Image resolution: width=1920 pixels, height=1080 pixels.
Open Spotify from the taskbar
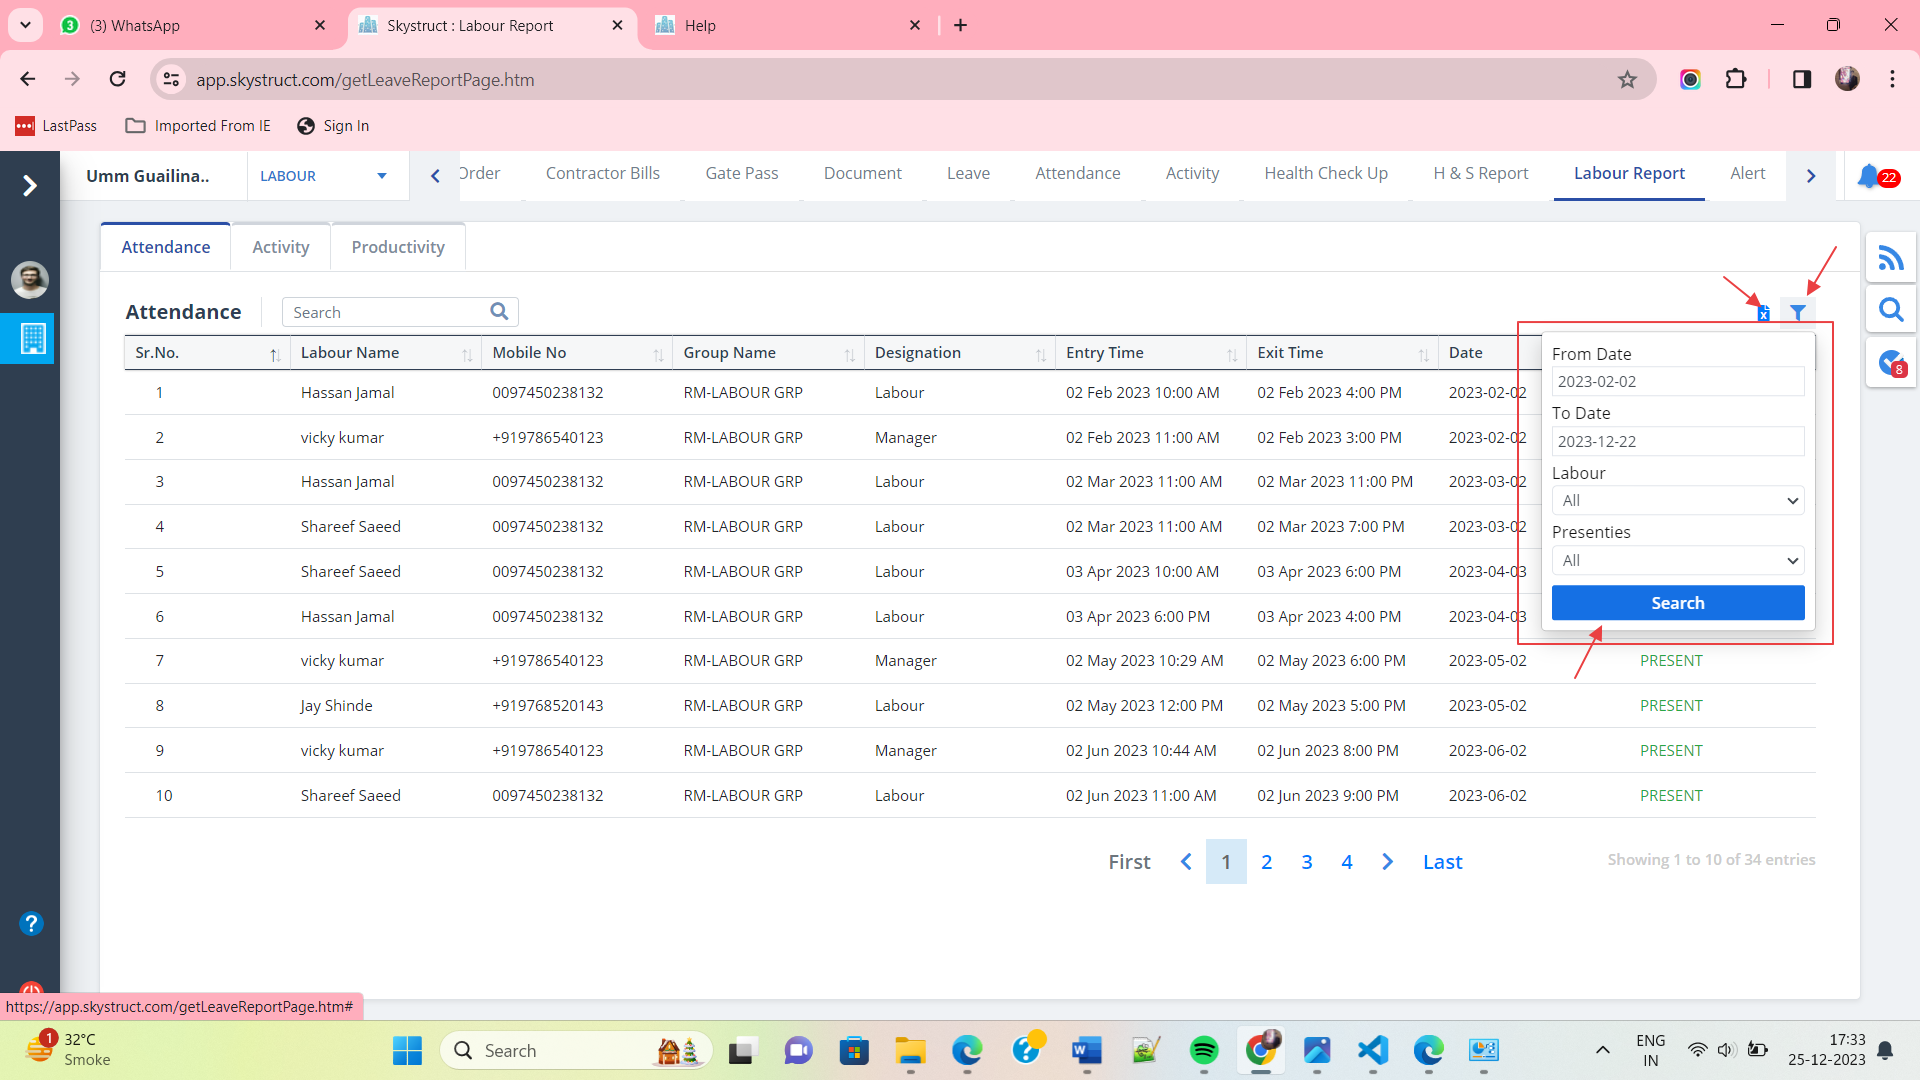[x=1203, y=1050]
